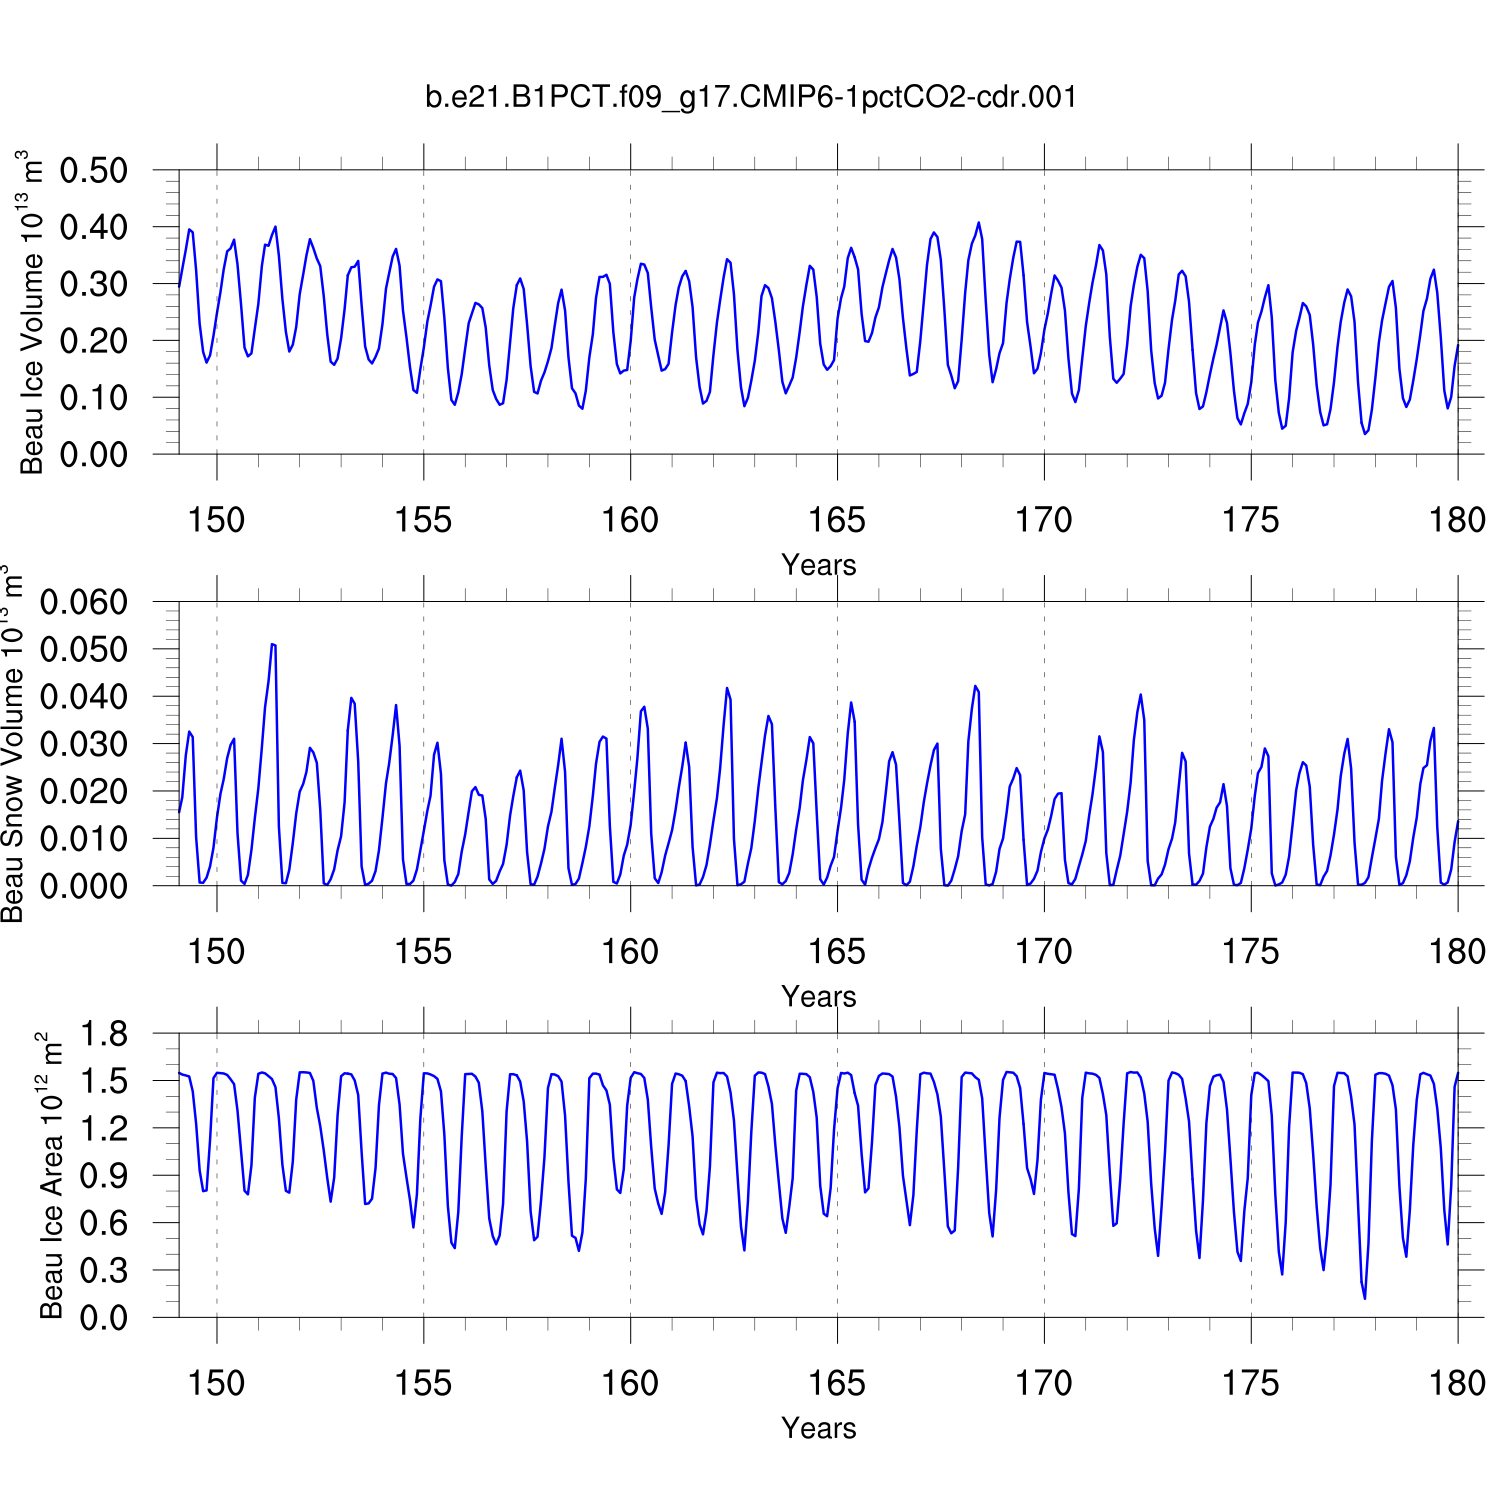Click the Years label under the bottom plot
This screenshot has width=1500, height=1500.
click(x=818, y=1428)
